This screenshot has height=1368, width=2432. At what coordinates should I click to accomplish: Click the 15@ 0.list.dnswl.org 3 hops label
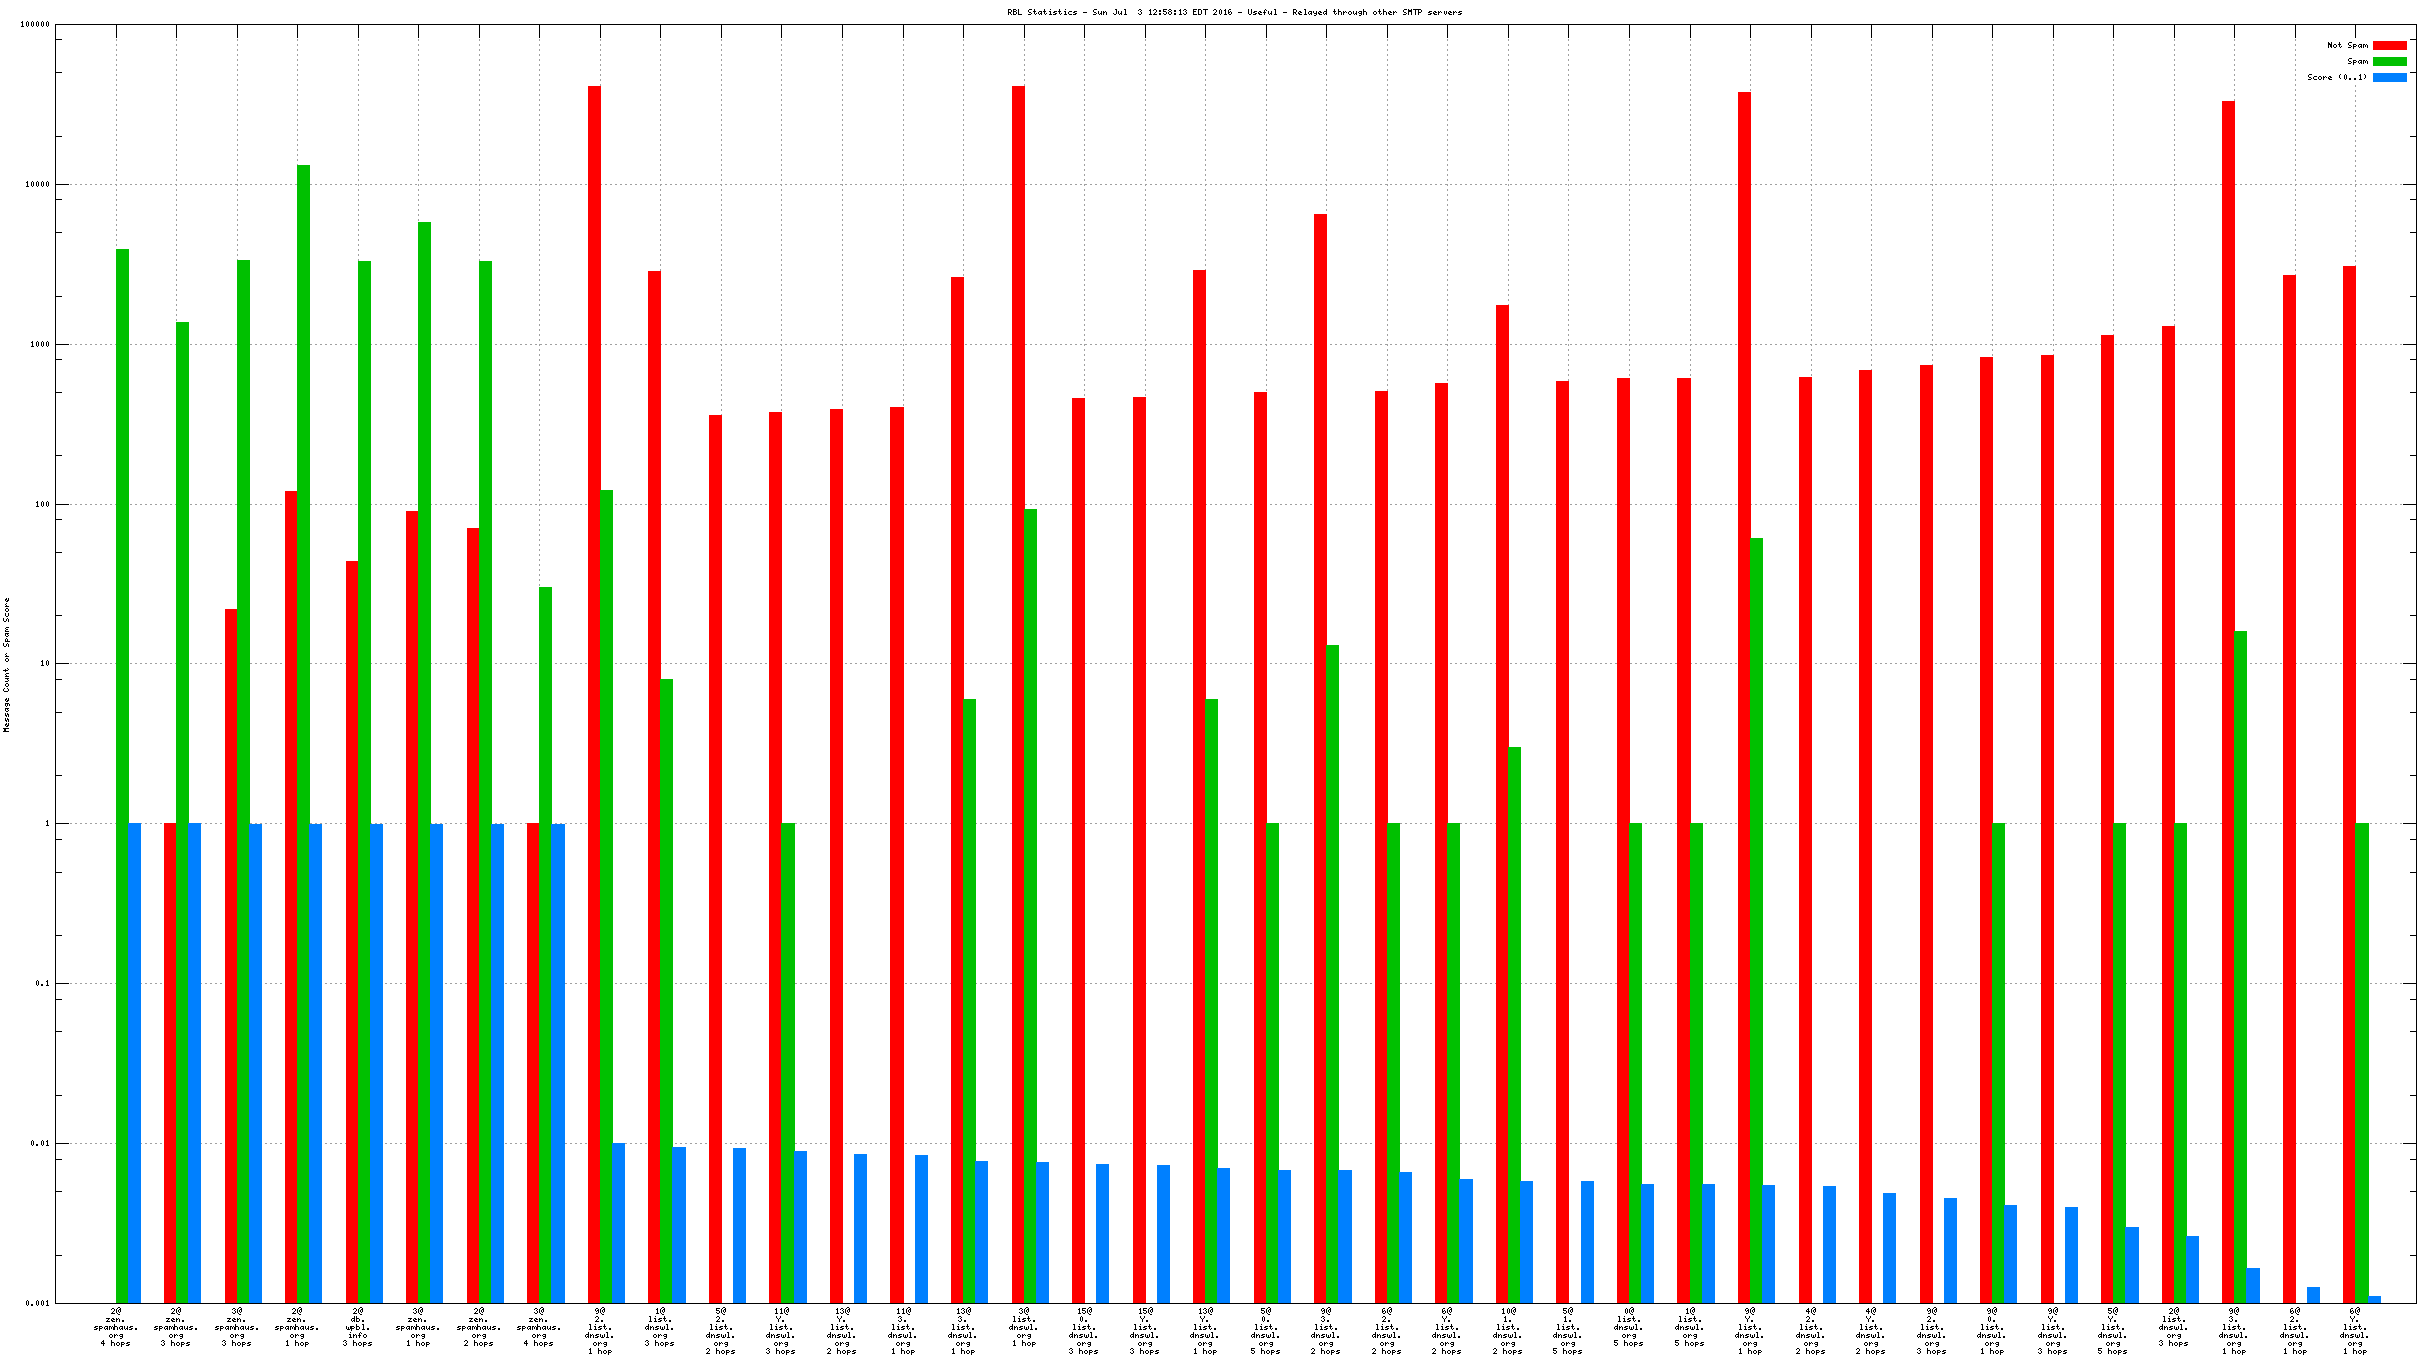[1084, 1331]
